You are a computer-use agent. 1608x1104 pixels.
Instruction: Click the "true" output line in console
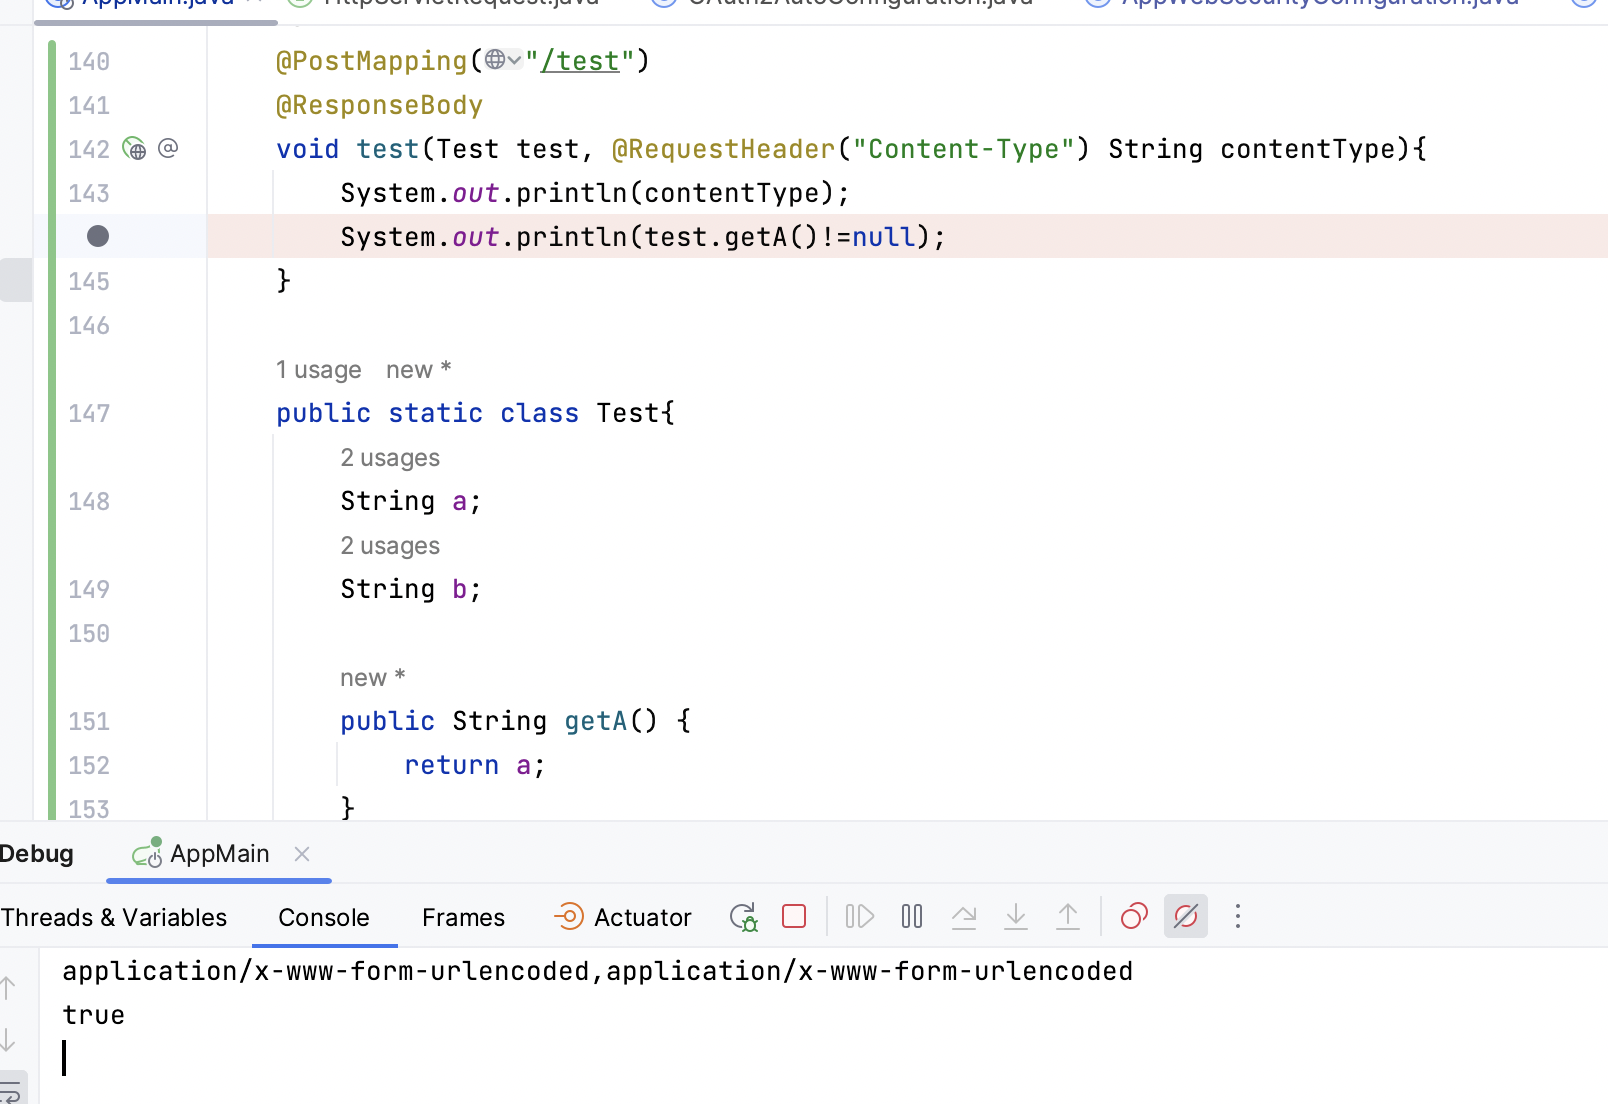(94, 1015)
